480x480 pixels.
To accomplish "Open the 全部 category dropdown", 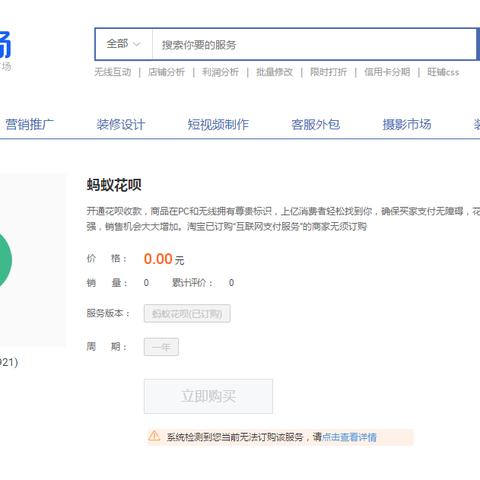I will point(124,44).
